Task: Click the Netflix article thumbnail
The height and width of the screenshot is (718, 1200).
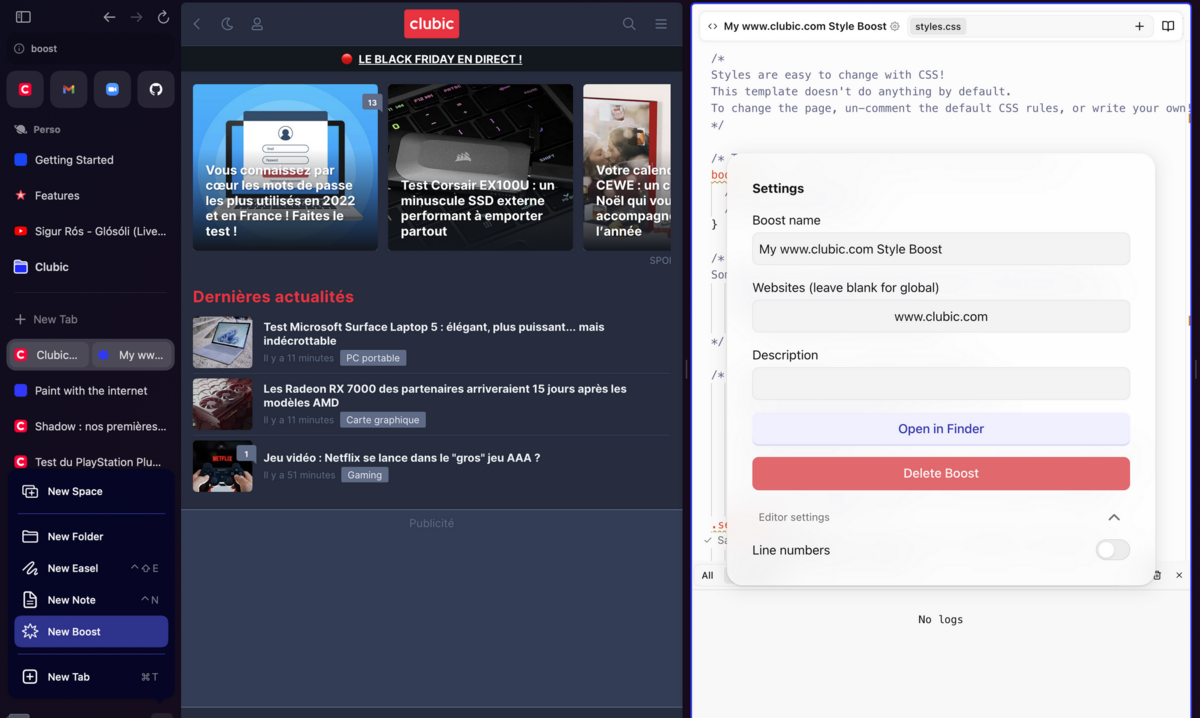Action: point(222,466)
